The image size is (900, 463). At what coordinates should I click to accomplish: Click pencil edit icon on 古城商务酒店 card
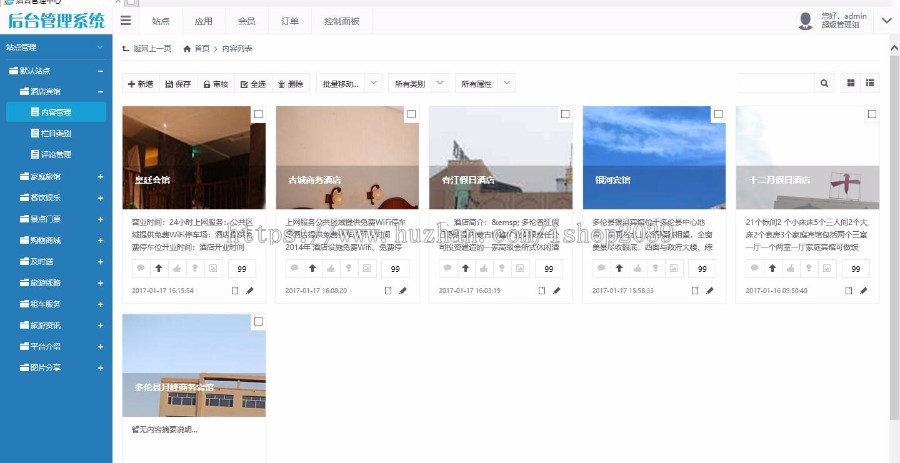tap(403, 290)
